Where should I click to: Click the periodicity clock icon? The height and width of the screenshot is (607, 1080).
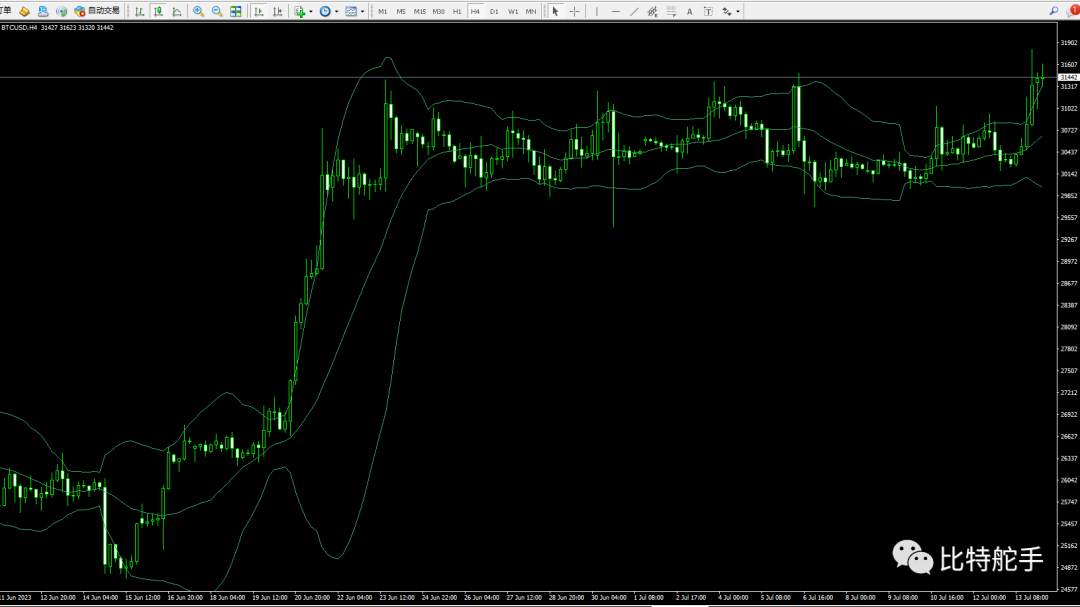[325, 11]
